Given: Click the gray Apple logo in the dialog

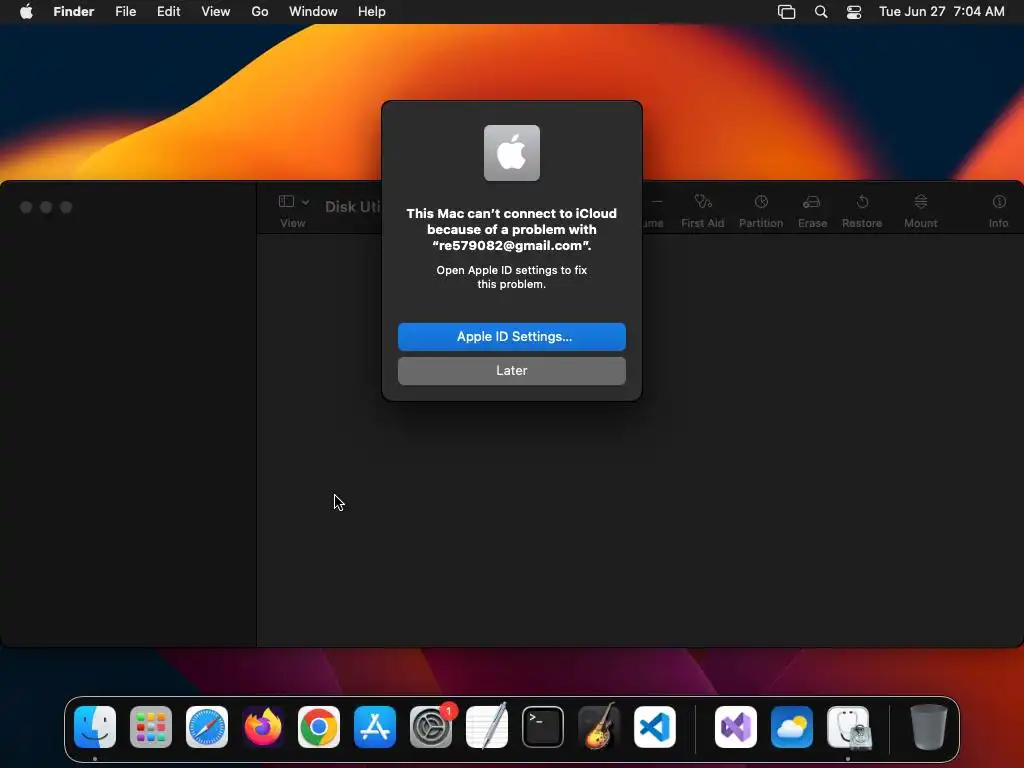Looking at the screenshot, I should 511,153.
